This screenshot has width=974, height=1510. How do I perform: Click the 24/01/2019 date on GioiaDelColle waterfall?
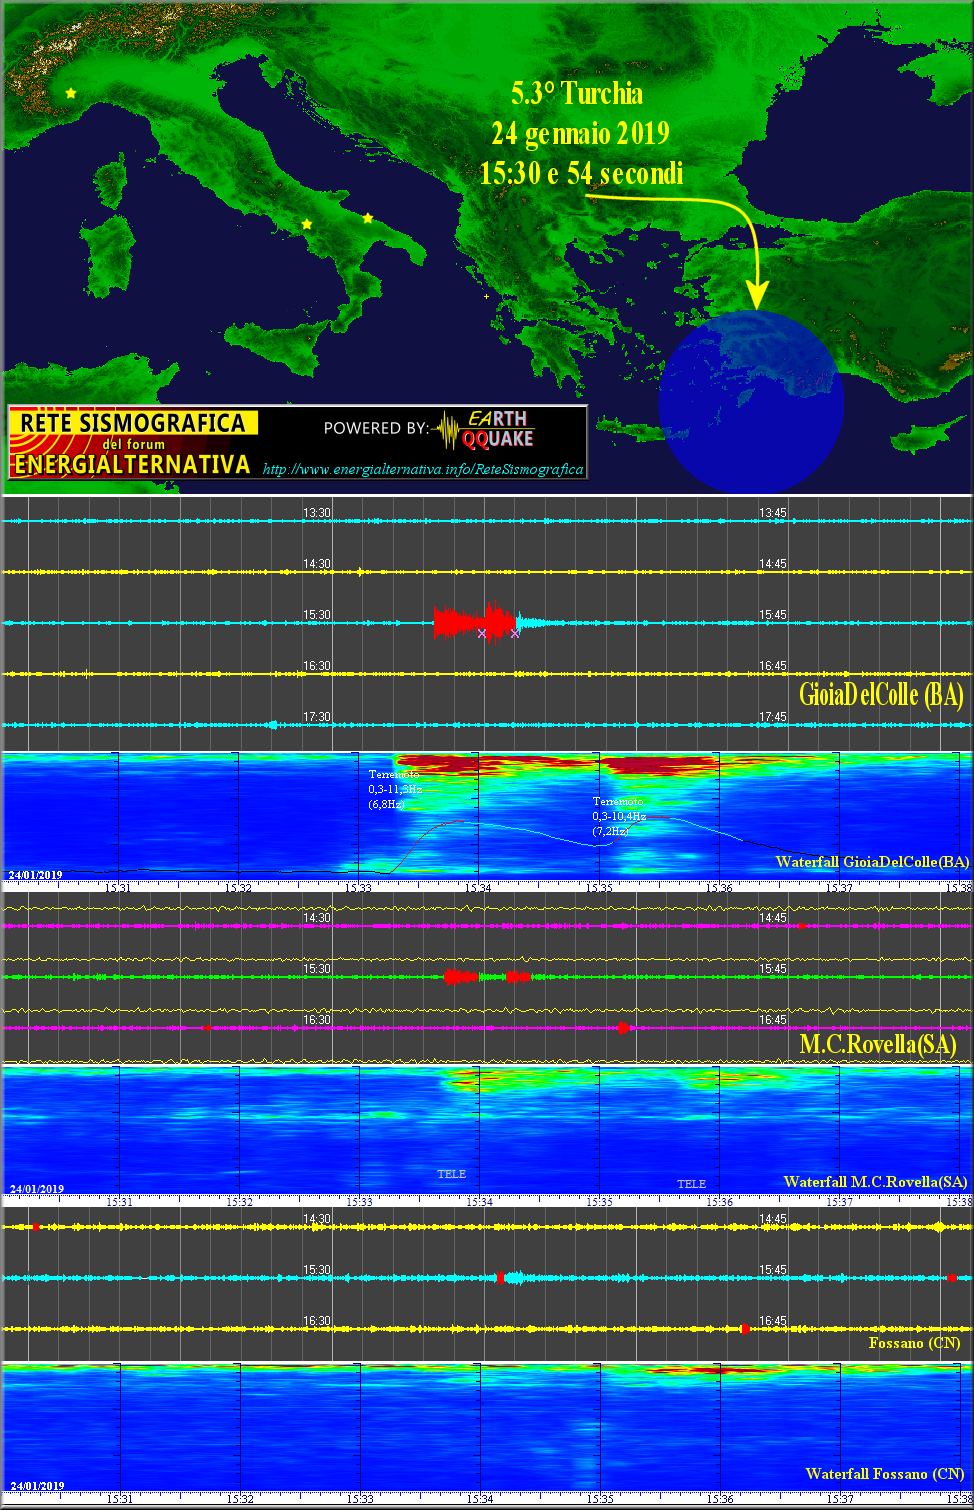point(36,875)
